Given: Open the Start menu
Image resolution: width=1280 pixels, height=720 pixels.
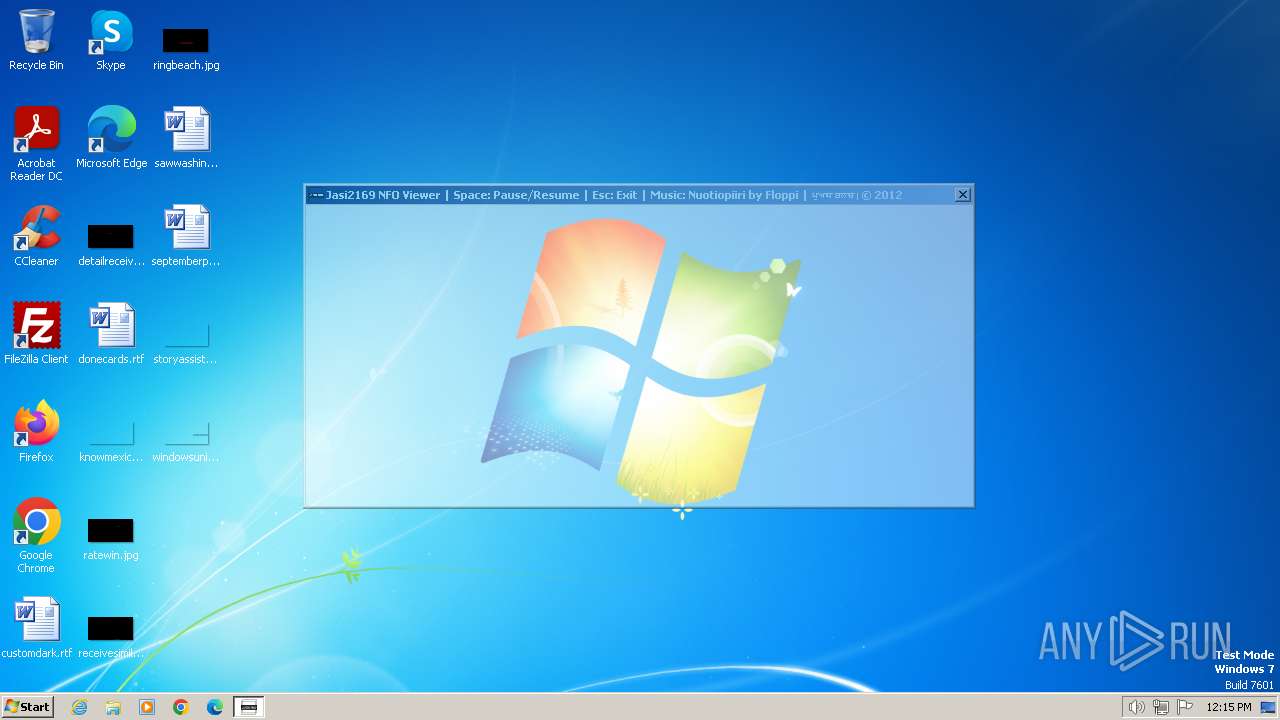Looking at the screenshot, I should click(28, 707).
